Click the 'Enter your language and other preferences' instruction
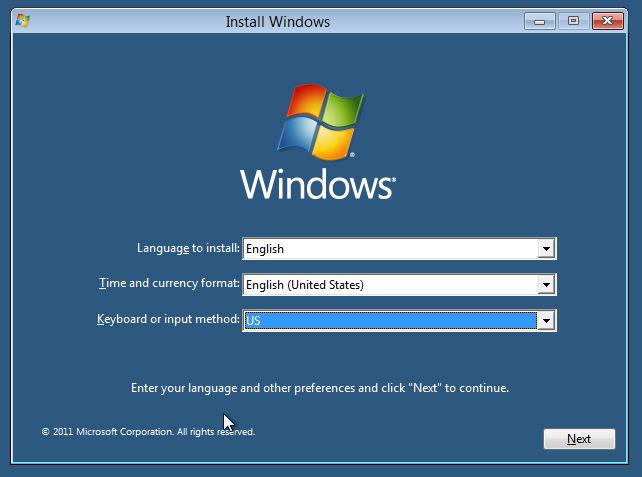 (320, 388)
